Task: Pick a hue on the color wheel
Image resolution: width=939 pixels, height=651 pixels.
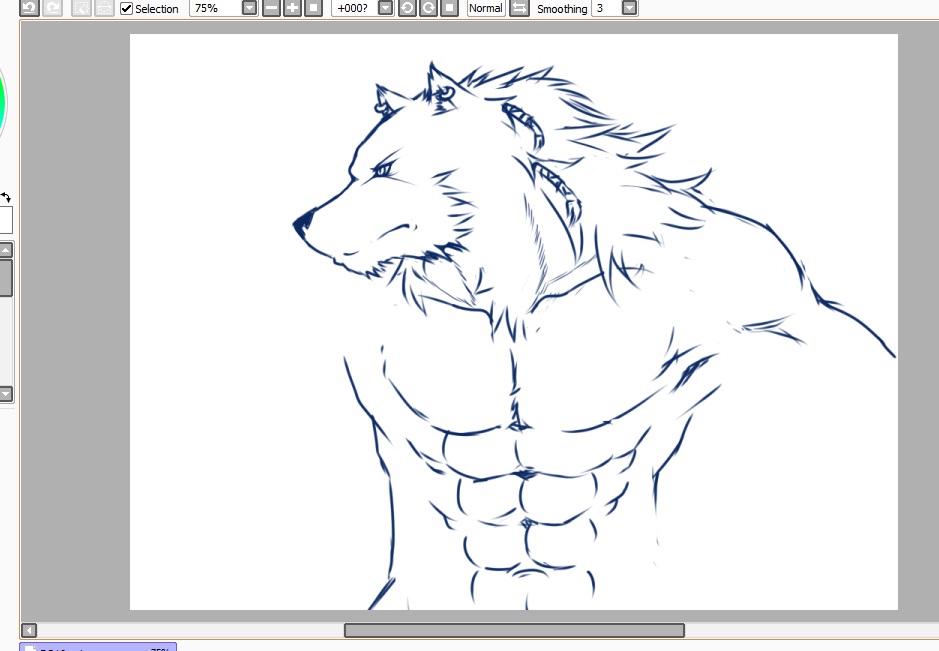Action: (3, 100)
